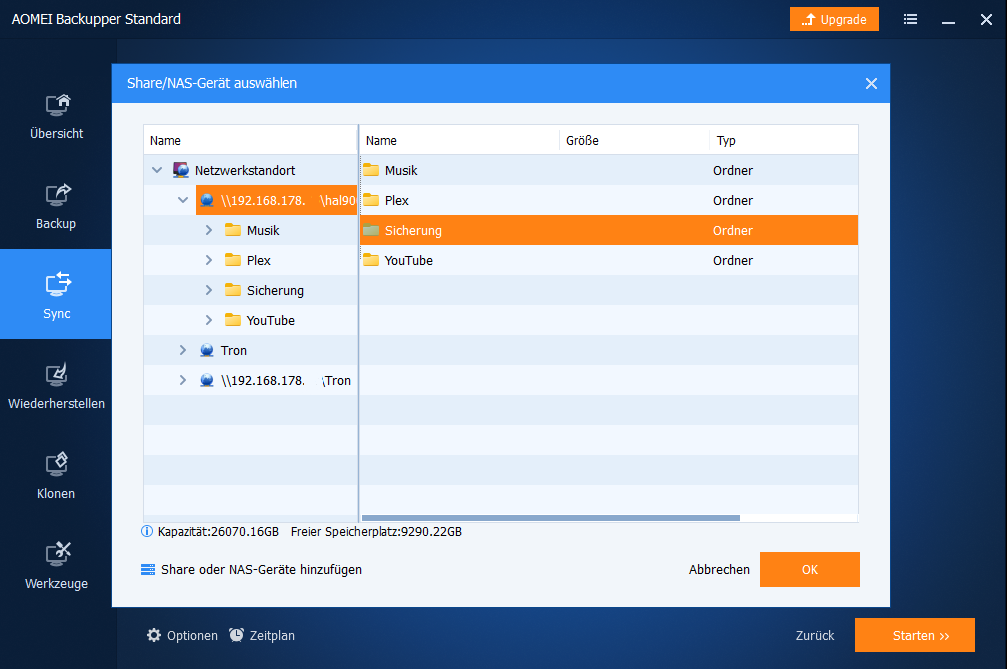Image resolution: width=1007 pixels, height=669 pixels.
Task: Open the Zeitplan schedule settings
Action: click(262, 635)
